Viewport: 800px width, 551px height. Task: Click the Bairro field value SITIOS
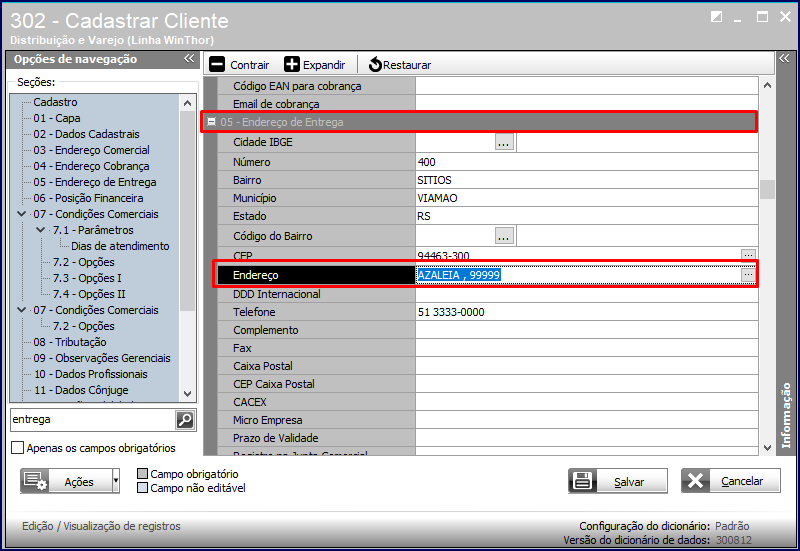click(x=587, y=180)
